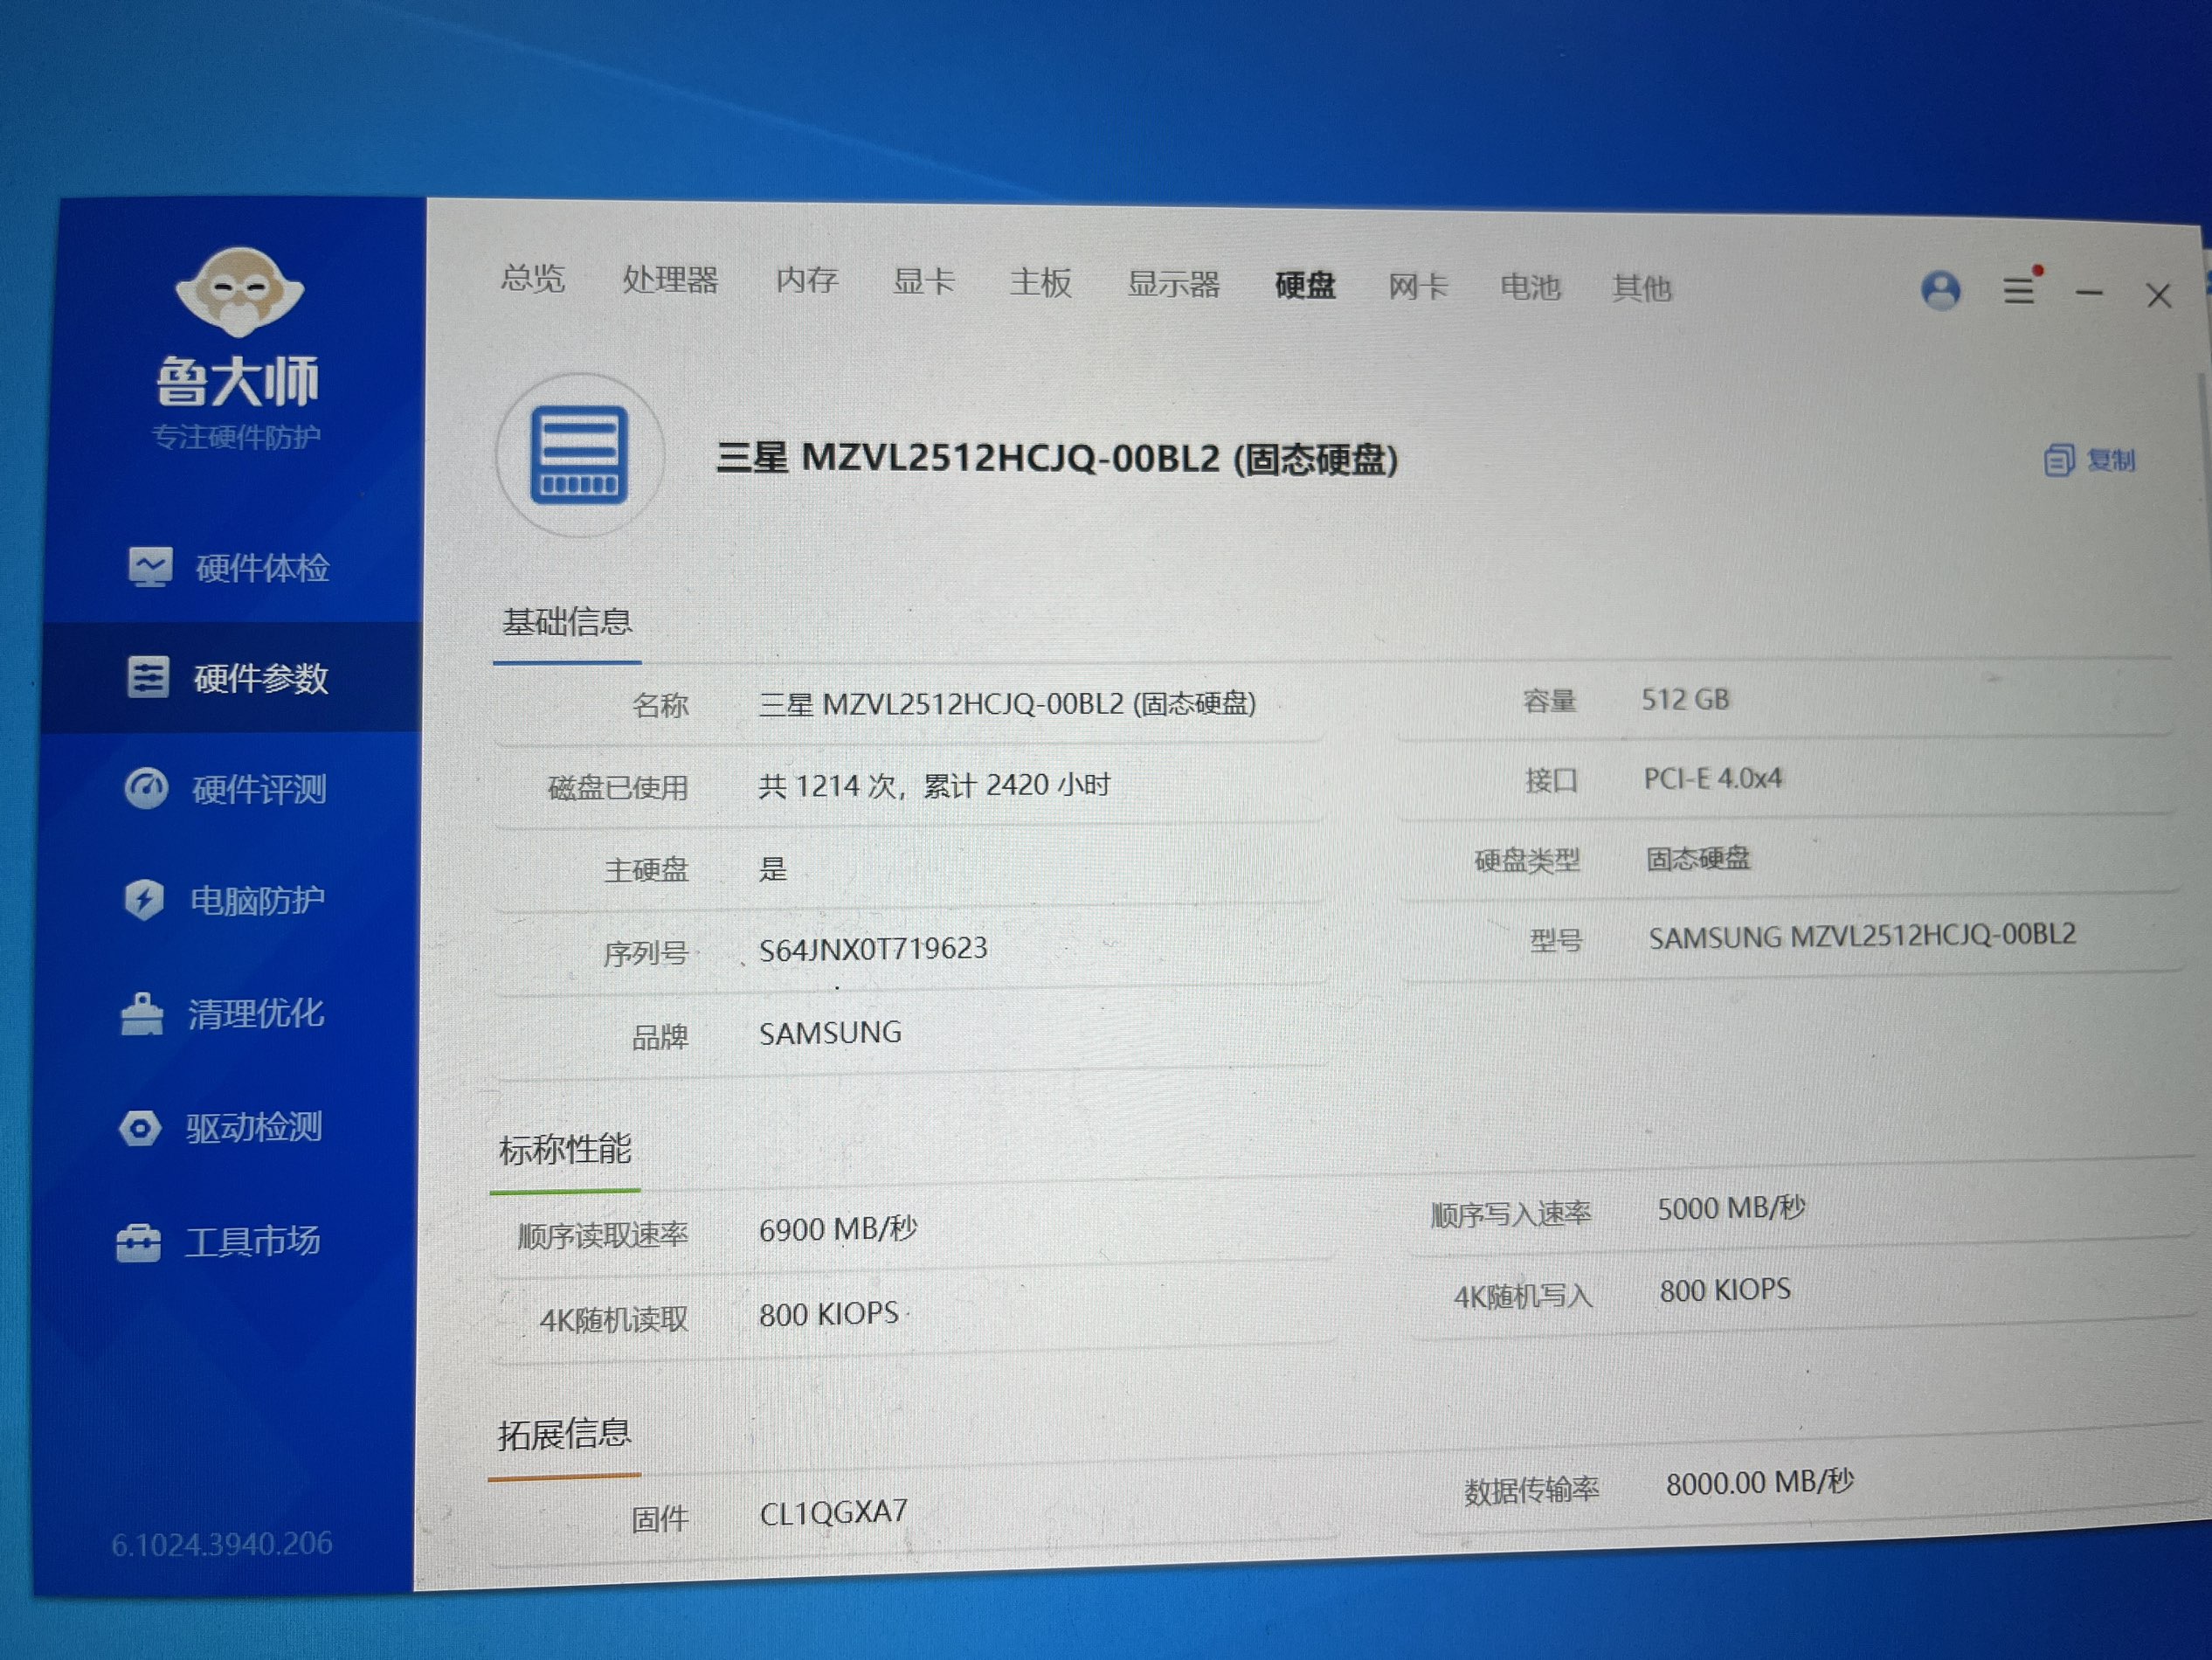Go to the 主板 tab
Screen dimensions: 2212x1660
coord(1040,282)
